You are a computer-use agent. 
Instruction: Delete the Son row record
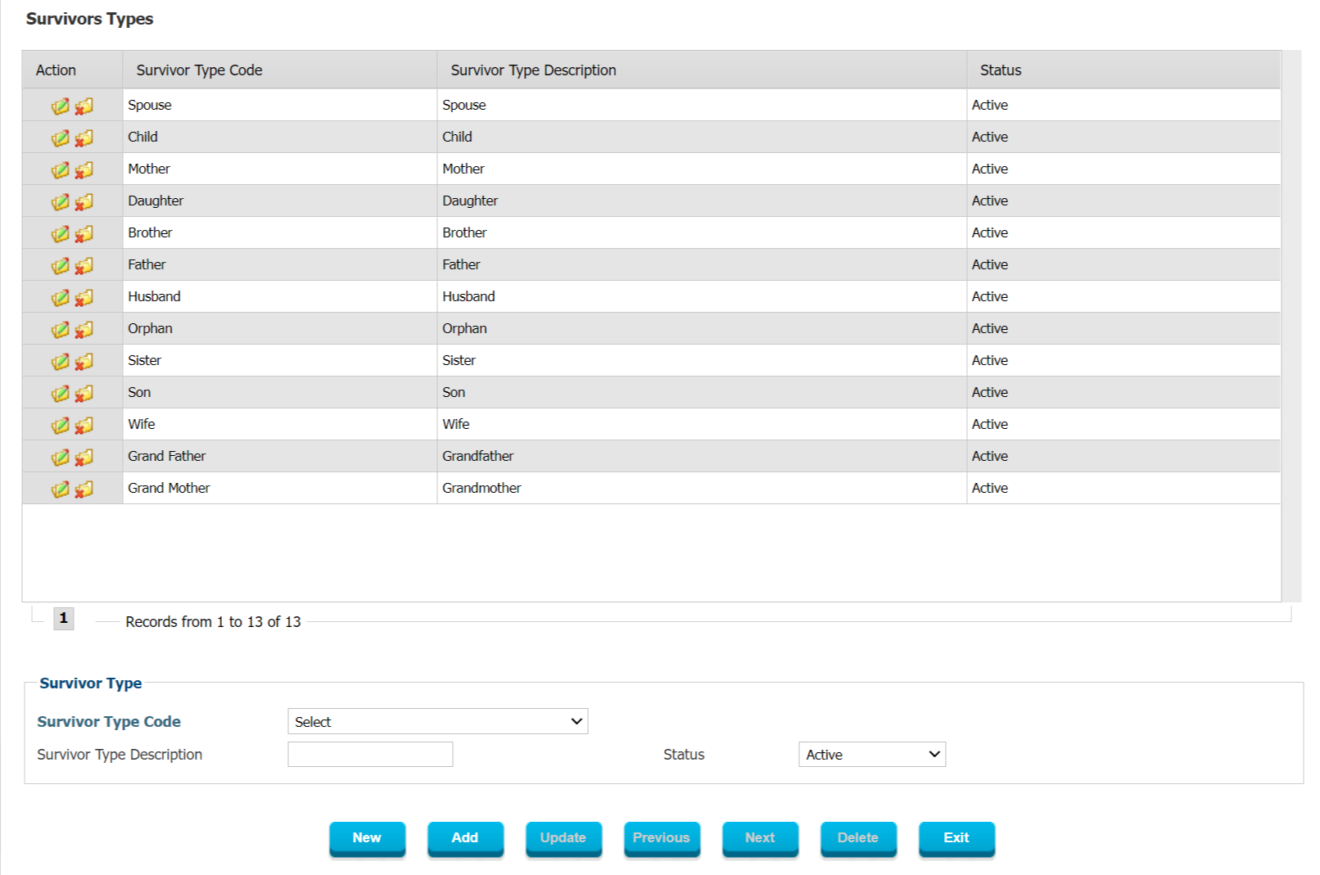coord(84,394)
